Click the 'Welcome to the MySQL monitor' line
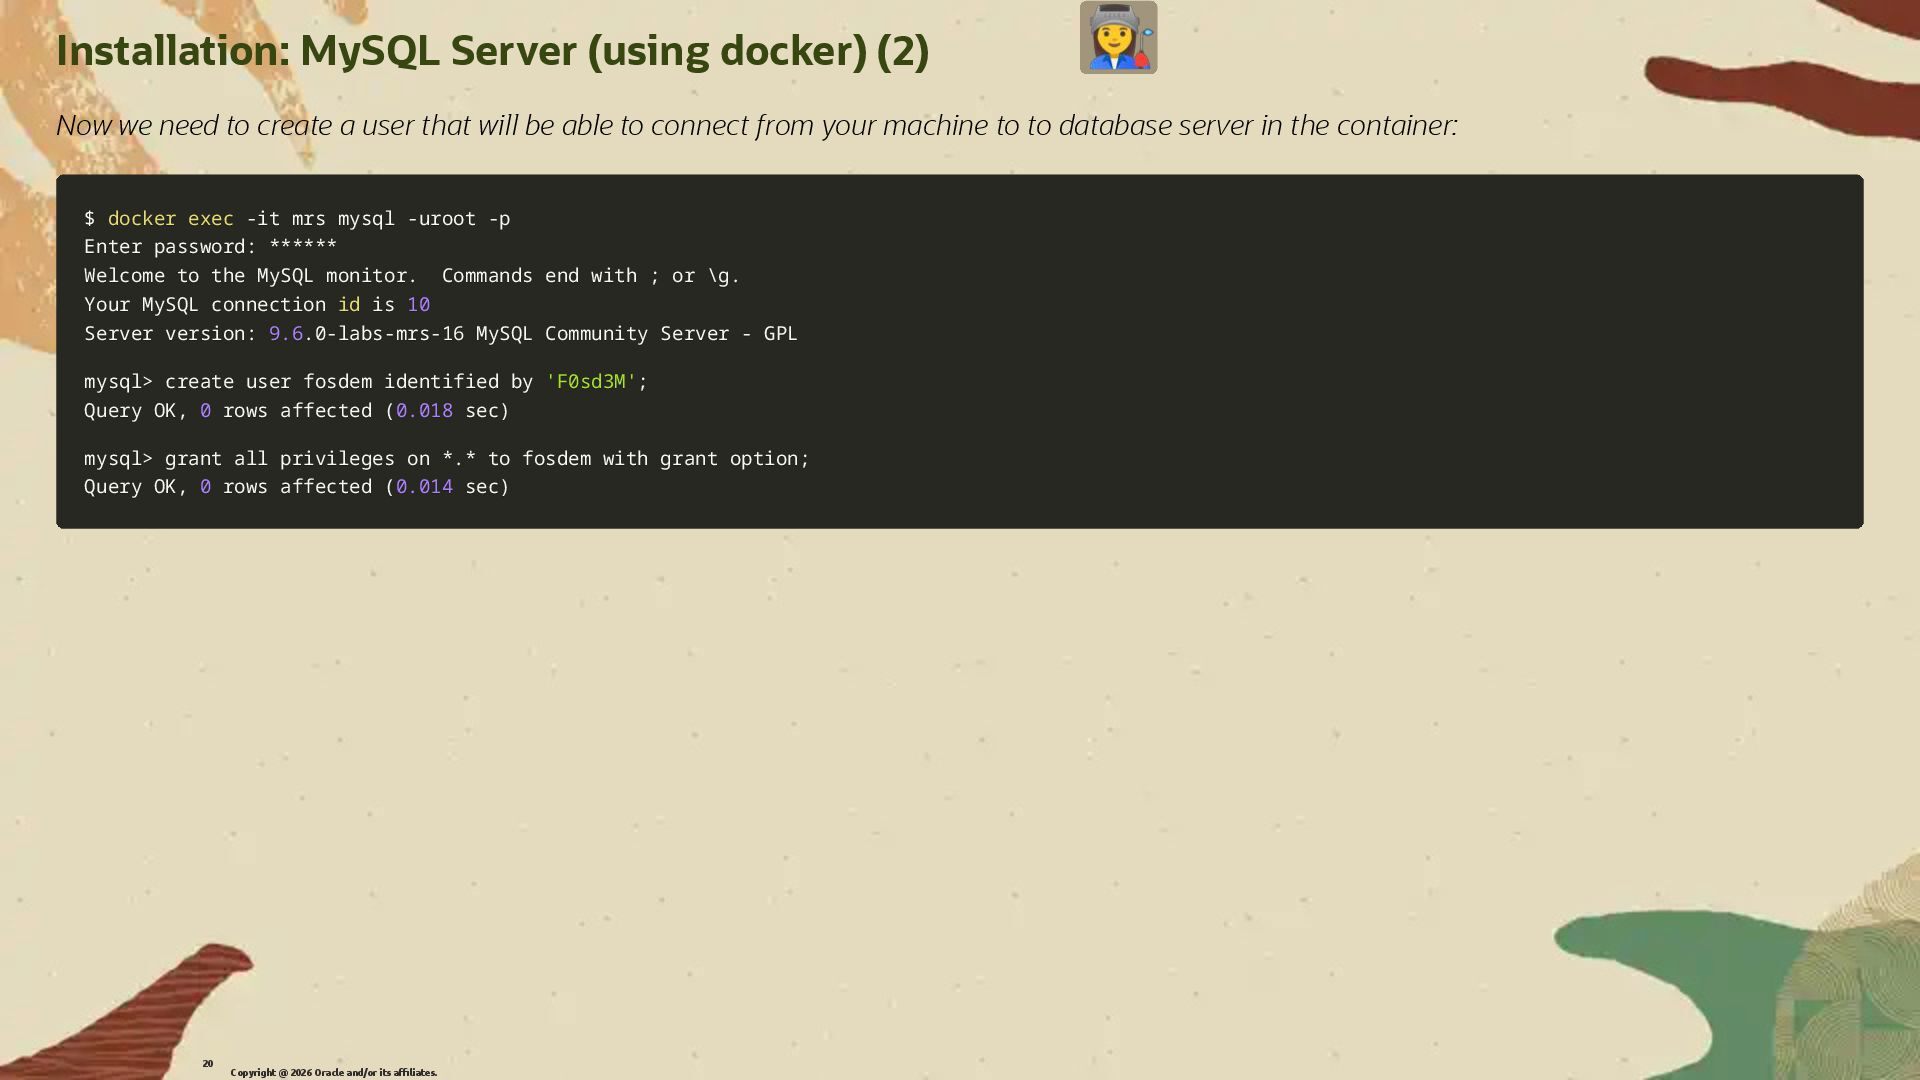This screenshot has height=1080, width=1920. pyautogui.click(x=250, y=276)
